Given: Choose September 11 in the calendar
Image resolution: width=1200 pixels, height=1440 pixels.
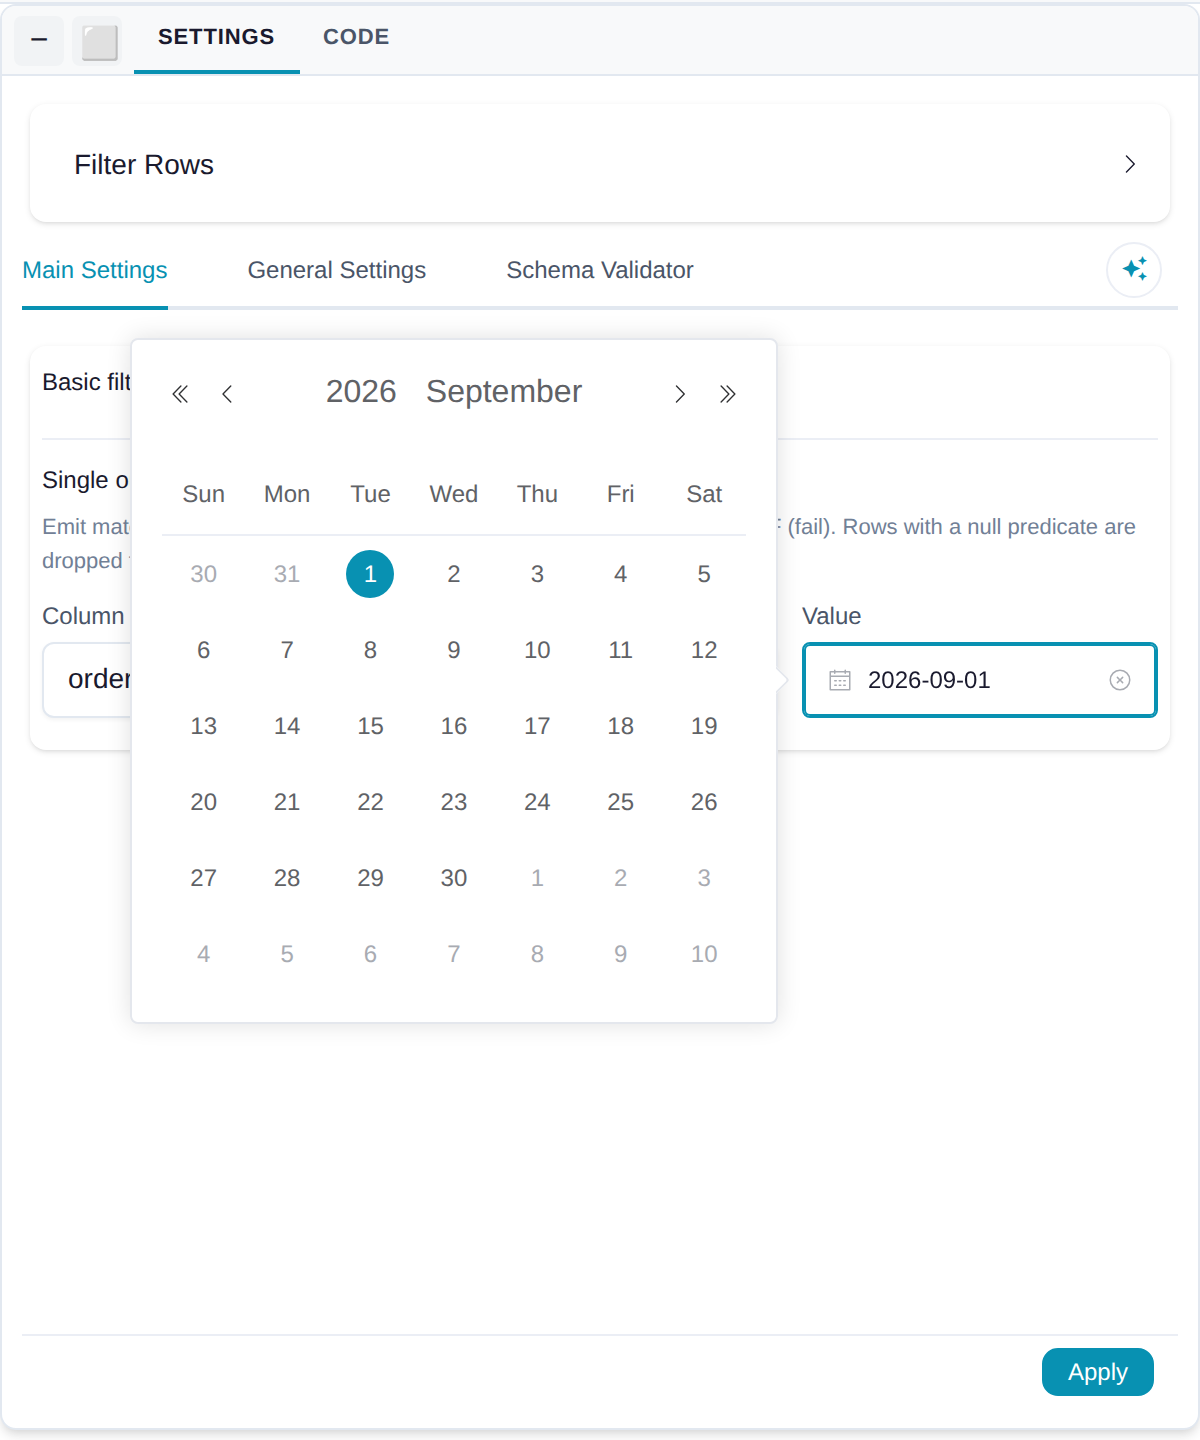Looking at the screenshot, I should (621, 650).
